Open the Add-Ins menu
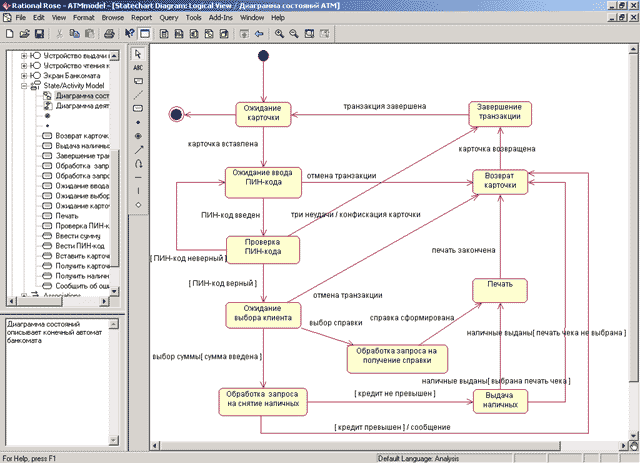 click(220, 18)
